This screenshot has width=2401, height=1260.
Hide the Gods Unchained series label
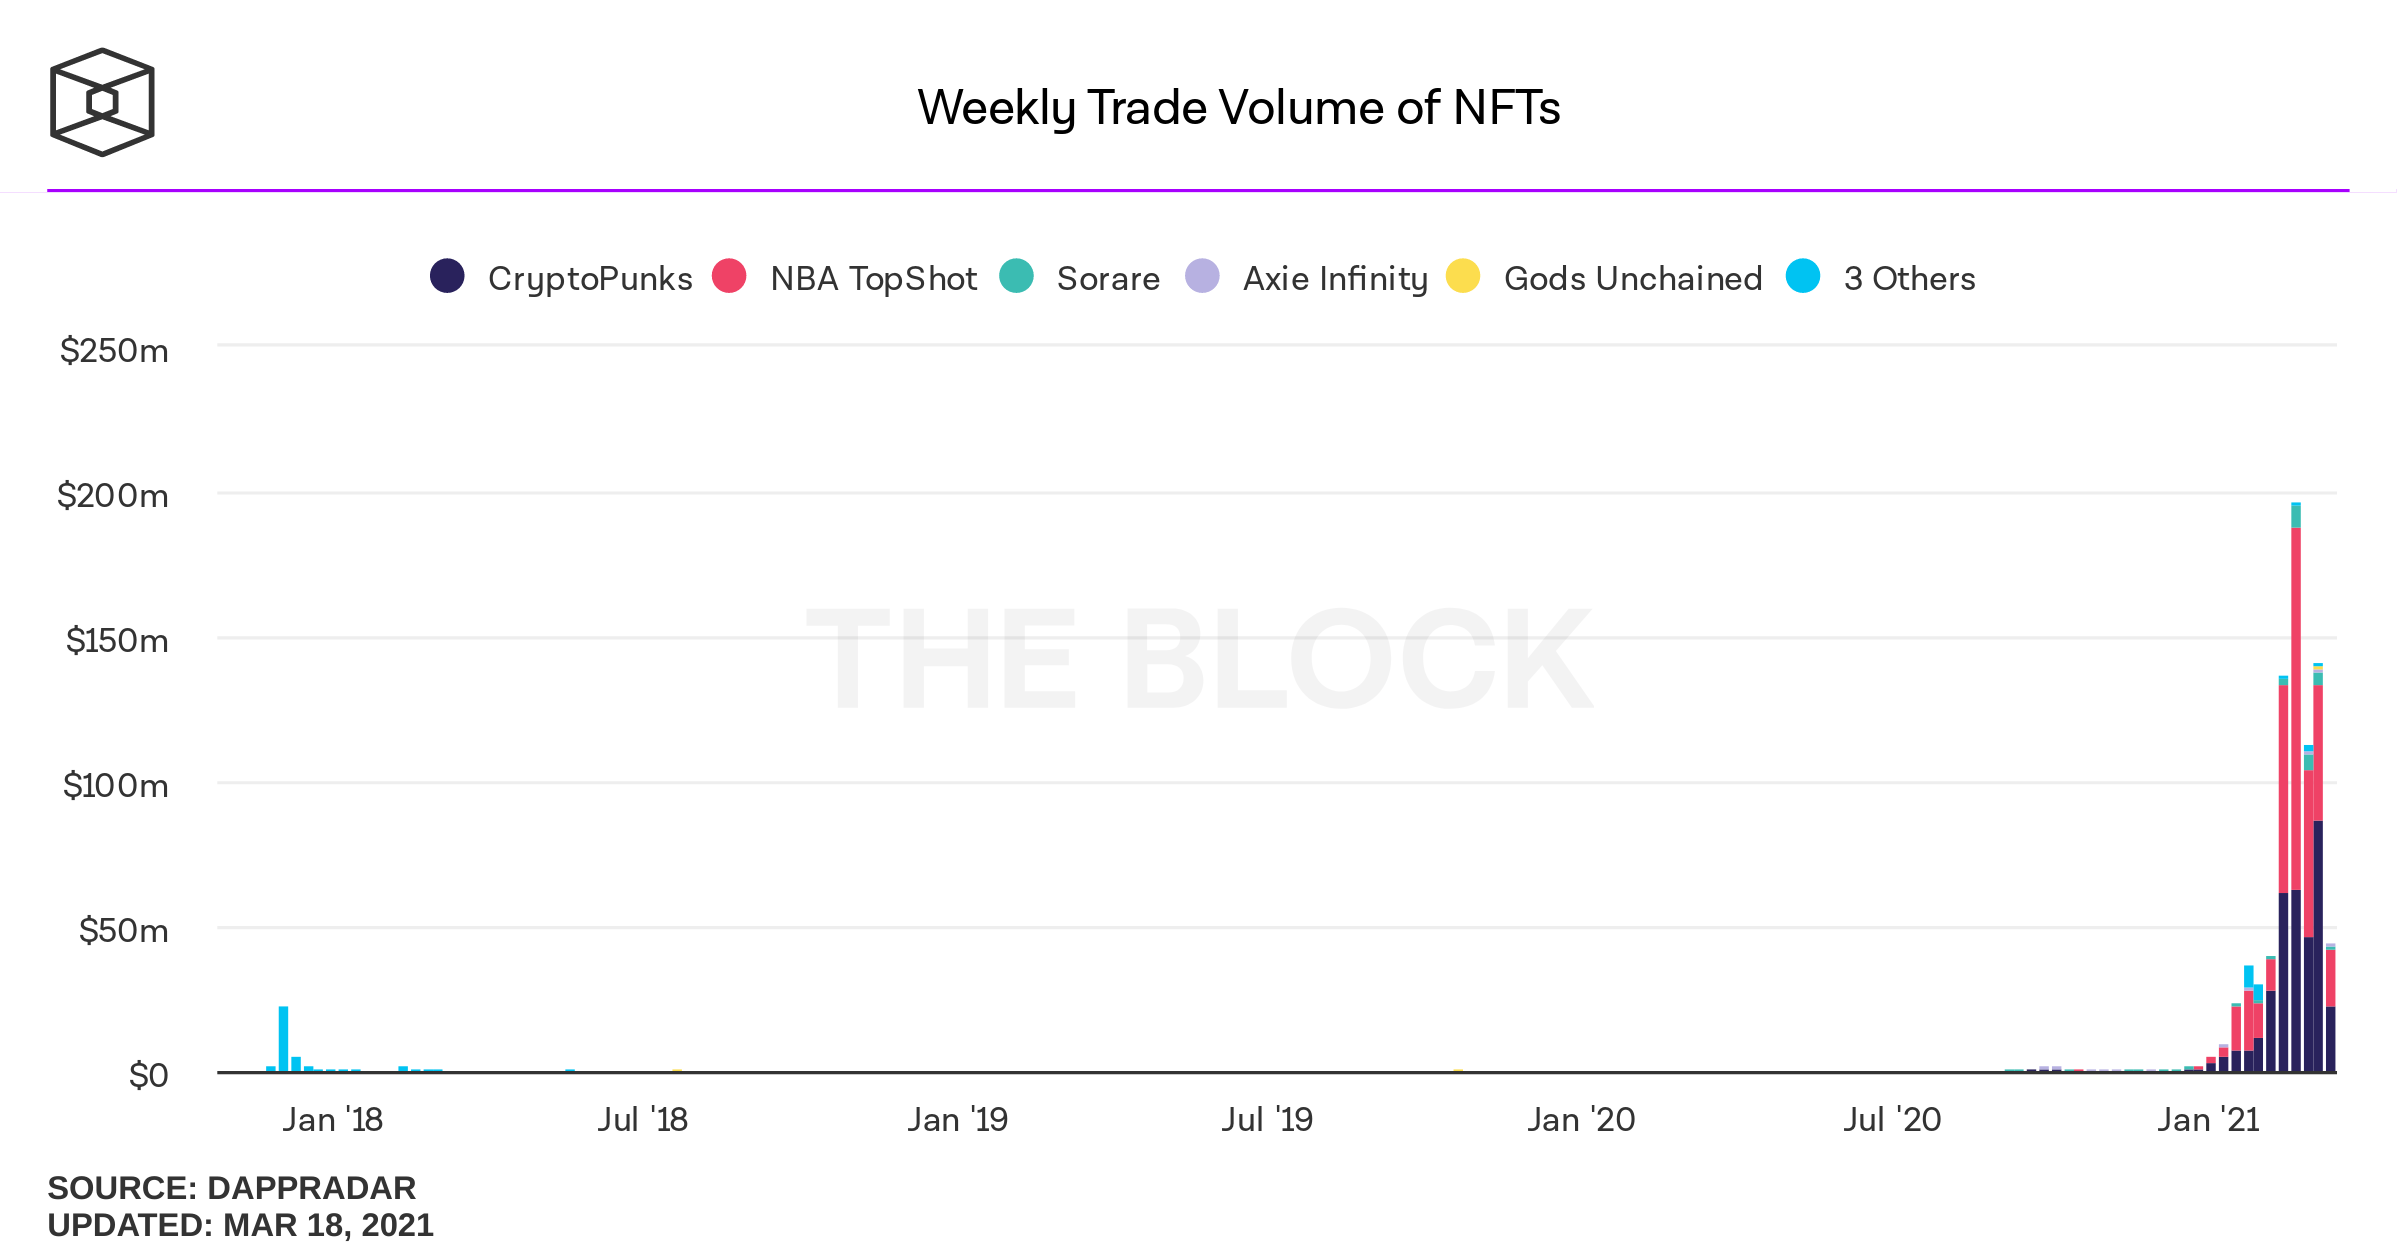[1633, 279]
